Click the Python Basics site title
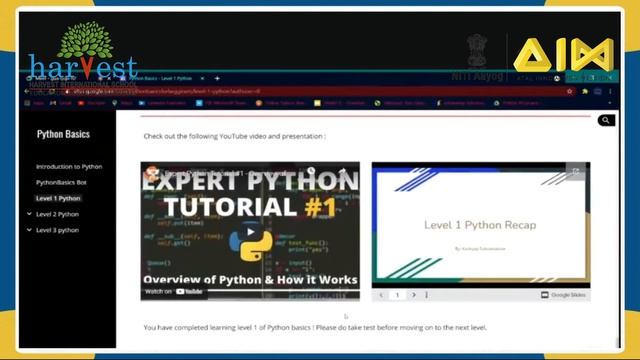Image resolution: width=640 pixels, height=360 pixels. coord(63,134)
